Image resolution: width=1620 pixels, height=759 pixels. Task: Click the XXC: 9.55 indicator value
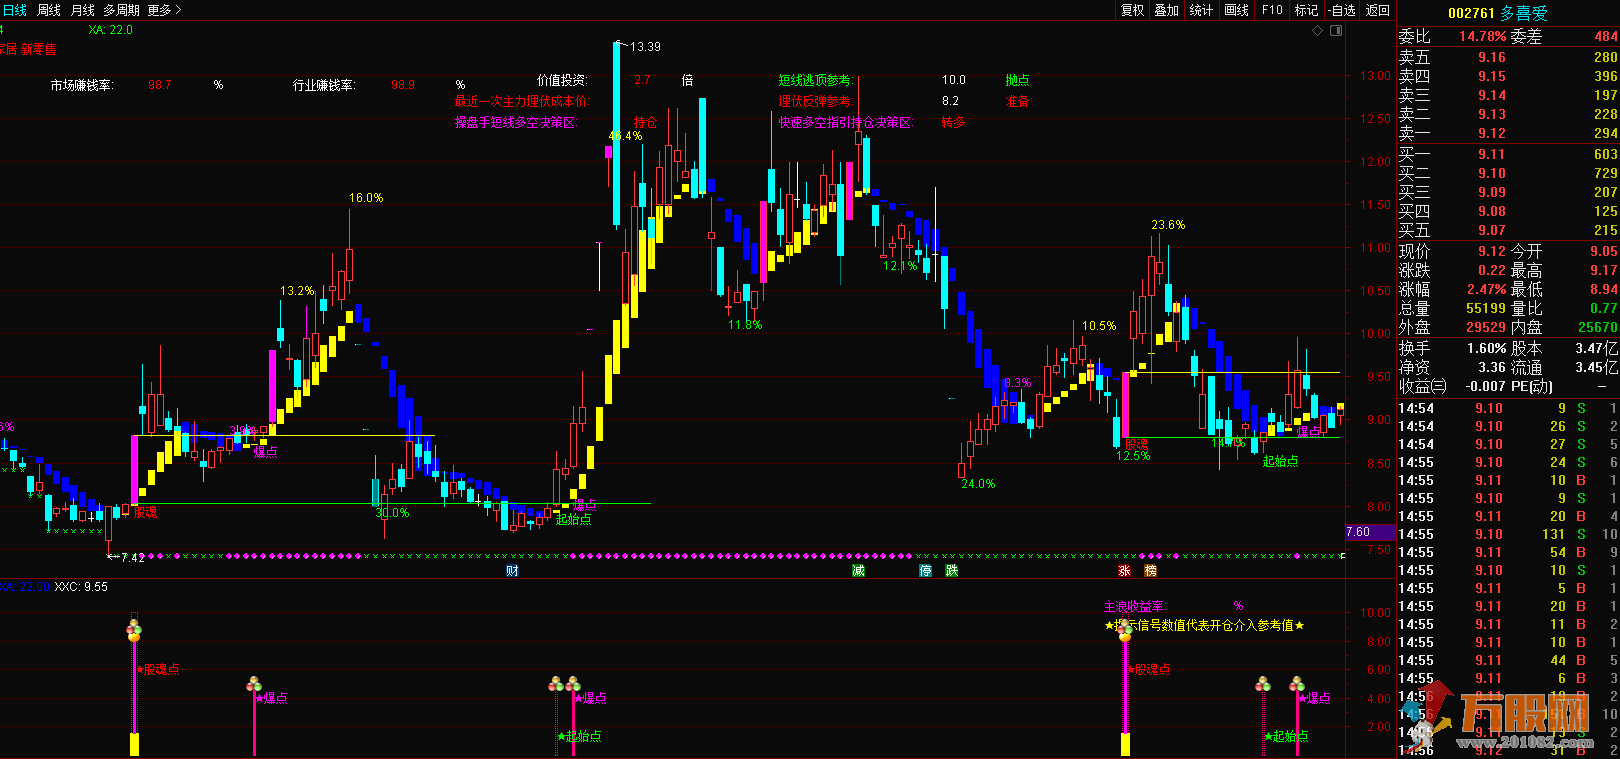(81, 587)
